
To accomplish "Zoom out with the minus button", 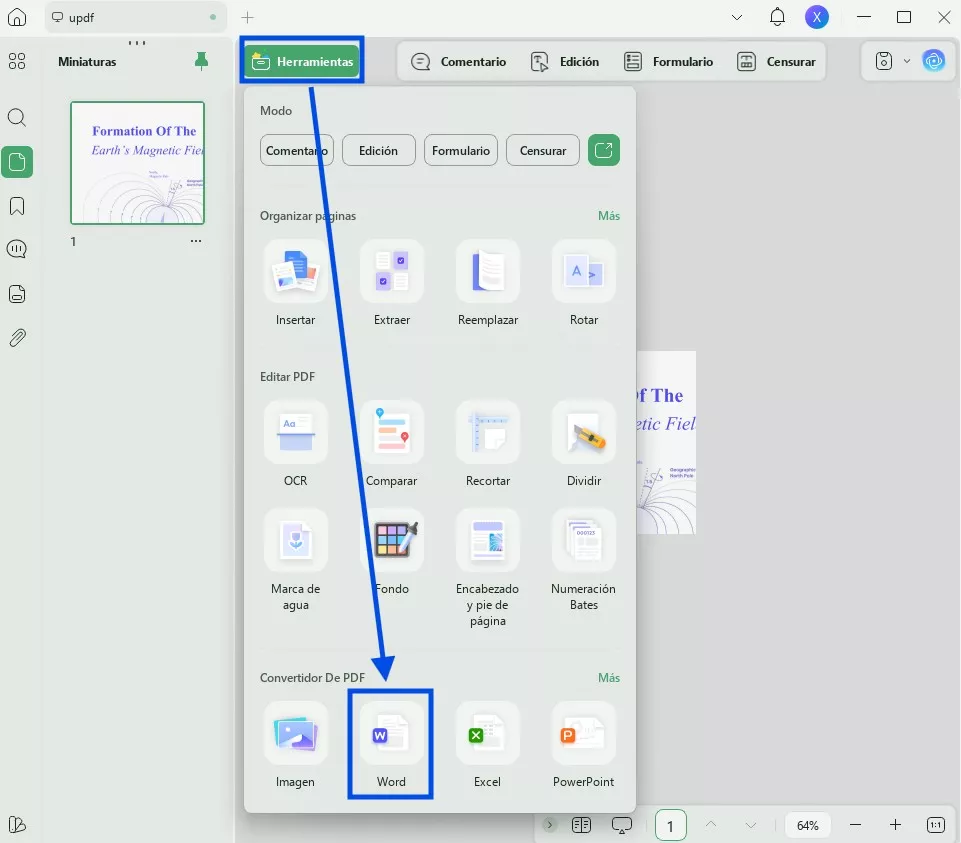I will point(856,825).
